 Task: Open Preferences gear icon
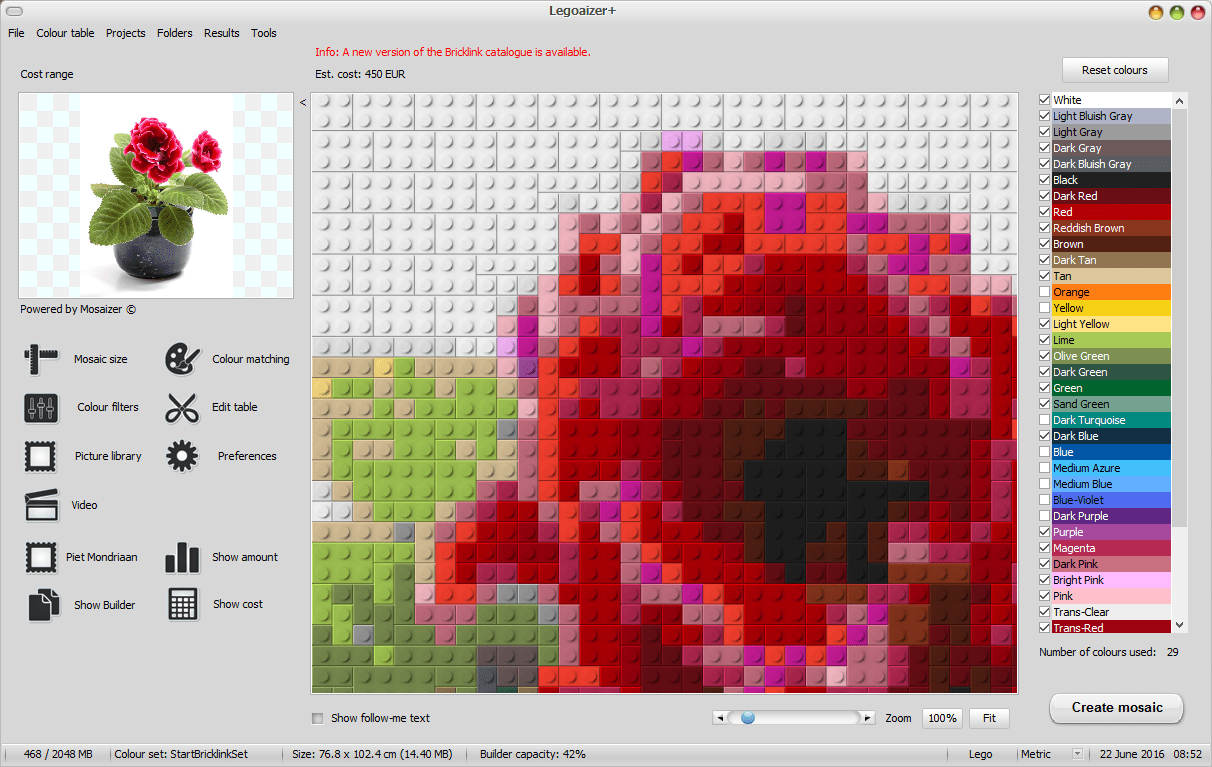182,456
